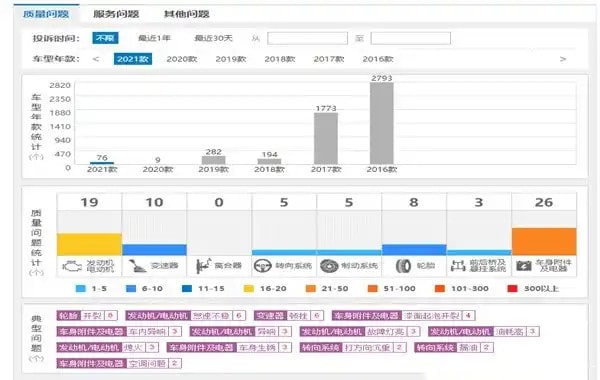The image size is (600, 380).
Task: Select the steering wheel system icon
Action: click(262, 266)
